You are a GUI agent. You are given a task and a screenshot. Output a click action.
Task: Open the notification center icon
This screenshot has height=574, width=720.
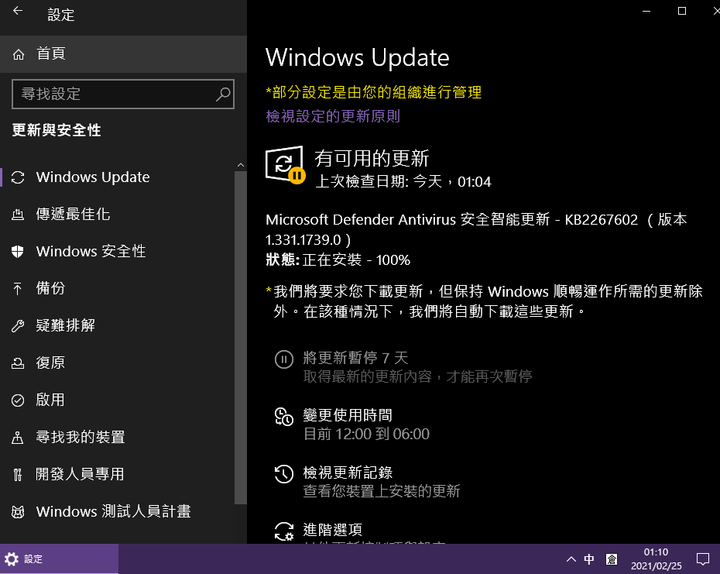[702, 559]
